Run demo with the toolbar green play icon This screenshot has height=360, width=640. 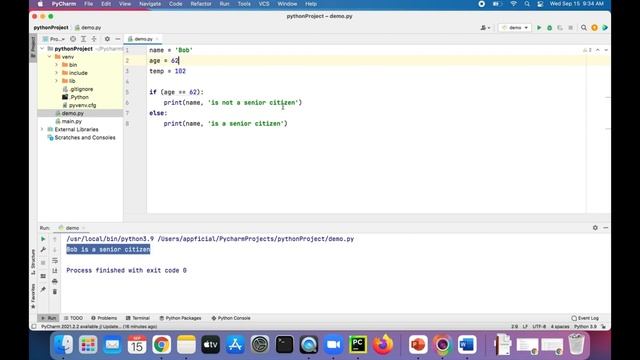pos(539,28)
